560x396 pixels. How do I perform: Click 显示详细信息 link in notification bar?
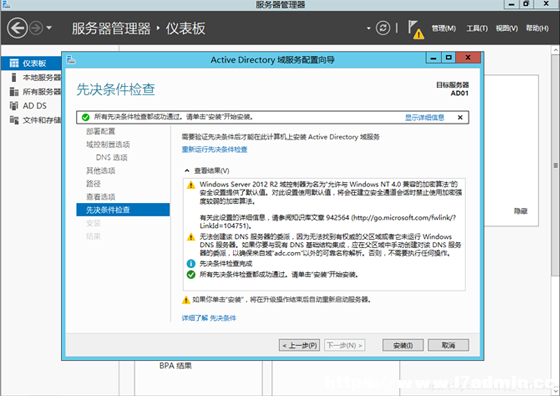coord(424,117)
